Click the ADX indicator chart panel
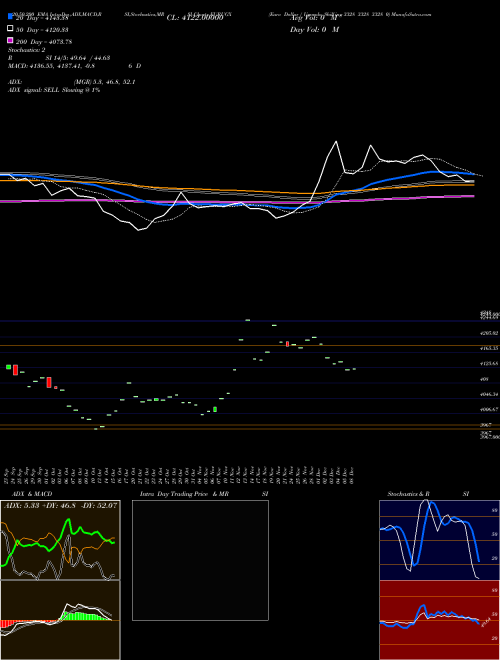The image size is (500, 660). point(60,540)
